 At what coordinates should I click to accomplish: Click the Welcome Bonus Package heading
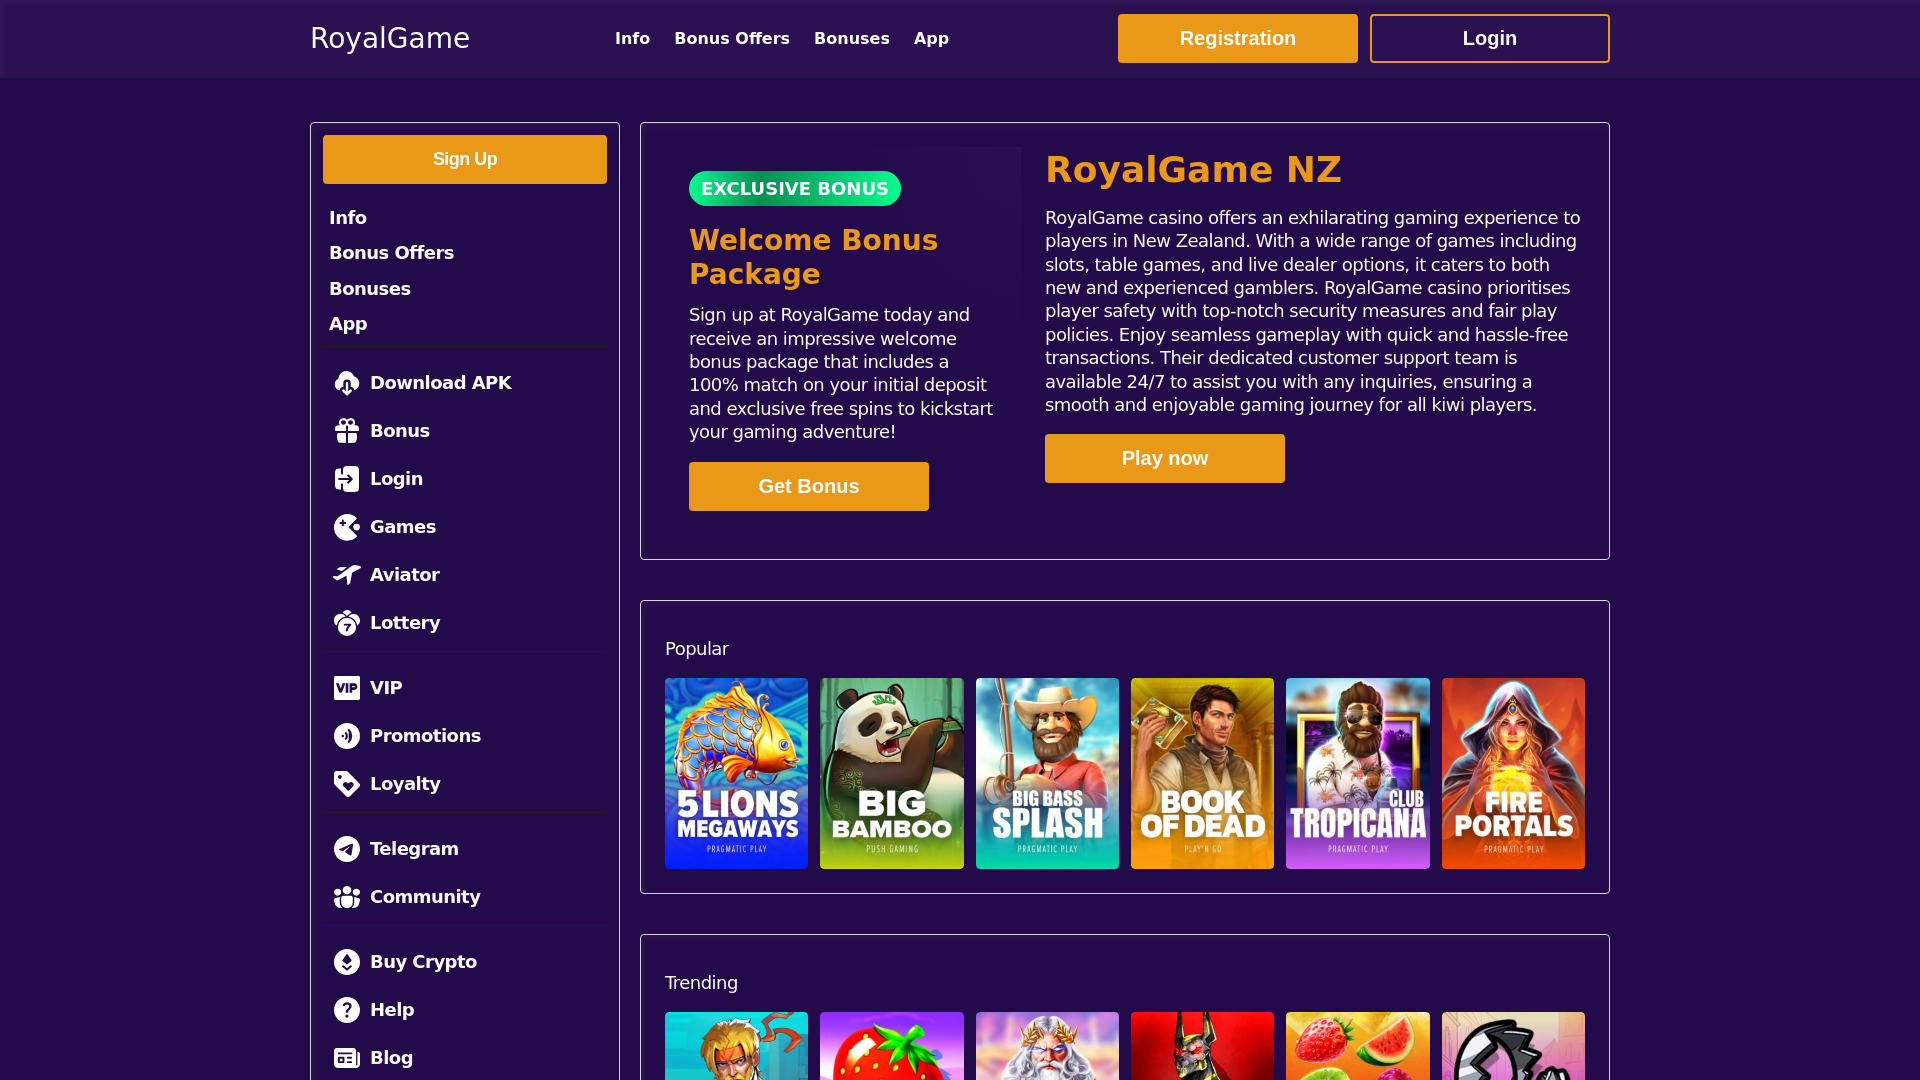(x=813, y=257)
